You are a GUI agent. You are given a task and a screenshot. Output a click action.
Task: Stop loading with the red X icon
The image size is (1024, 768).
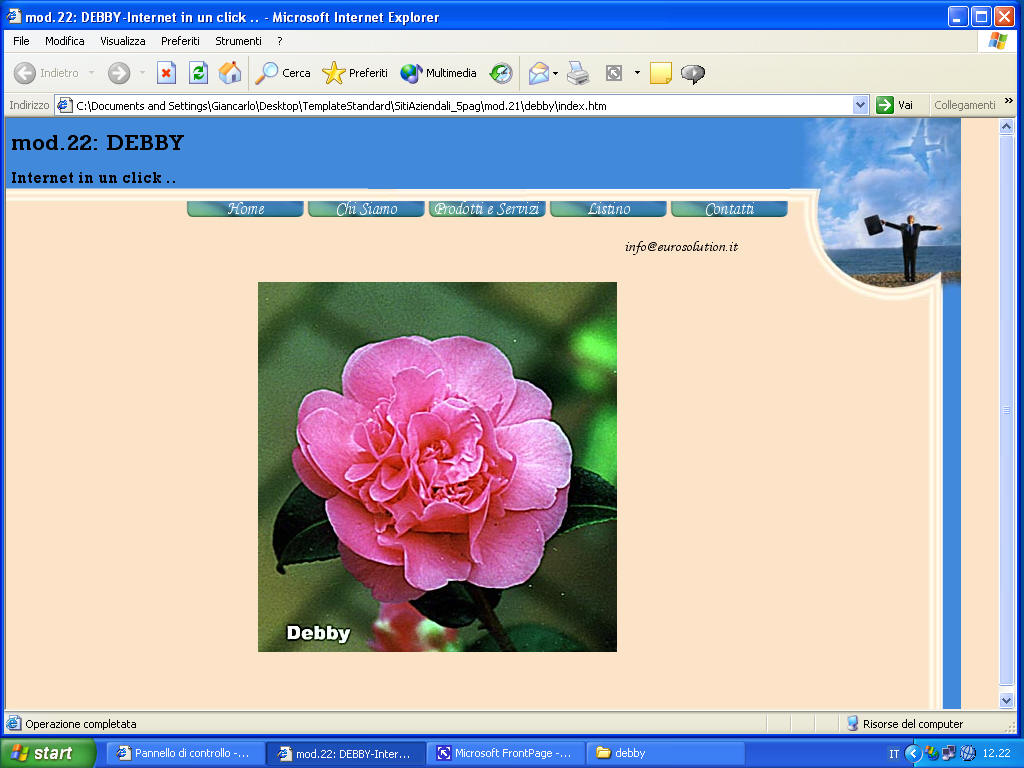tap(167, 73)
